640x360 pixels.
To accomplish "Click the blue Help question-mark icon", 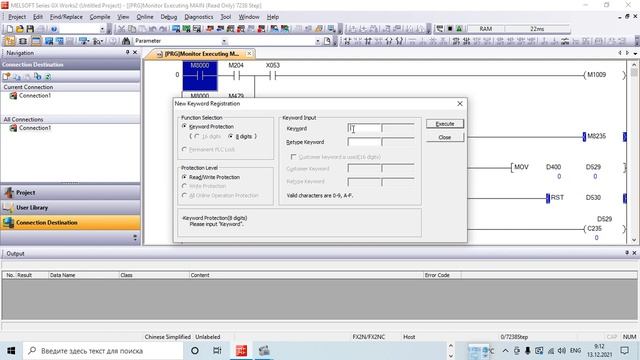I will tap(54, 29).
